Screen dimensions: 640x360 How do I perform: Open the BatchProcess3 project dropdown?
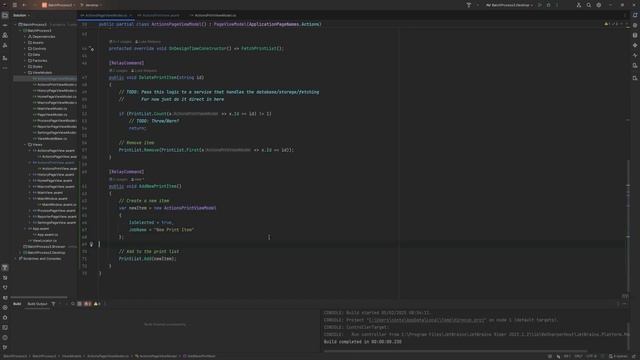[59, 5]
